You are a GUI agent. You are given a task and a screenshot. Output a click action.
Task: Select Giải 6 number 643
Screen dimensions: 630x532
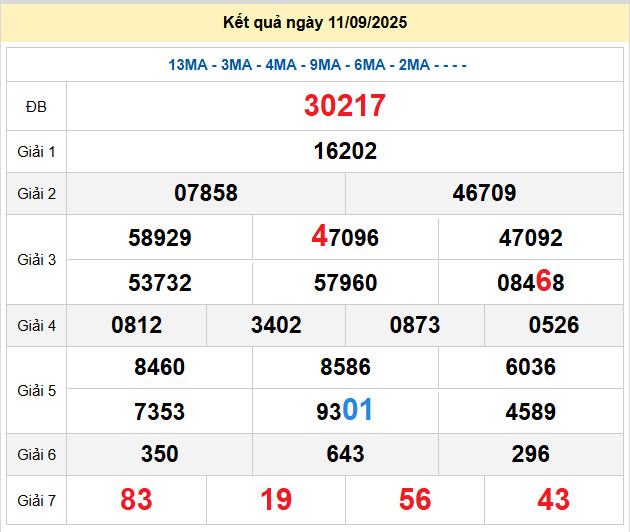(345, 454)
